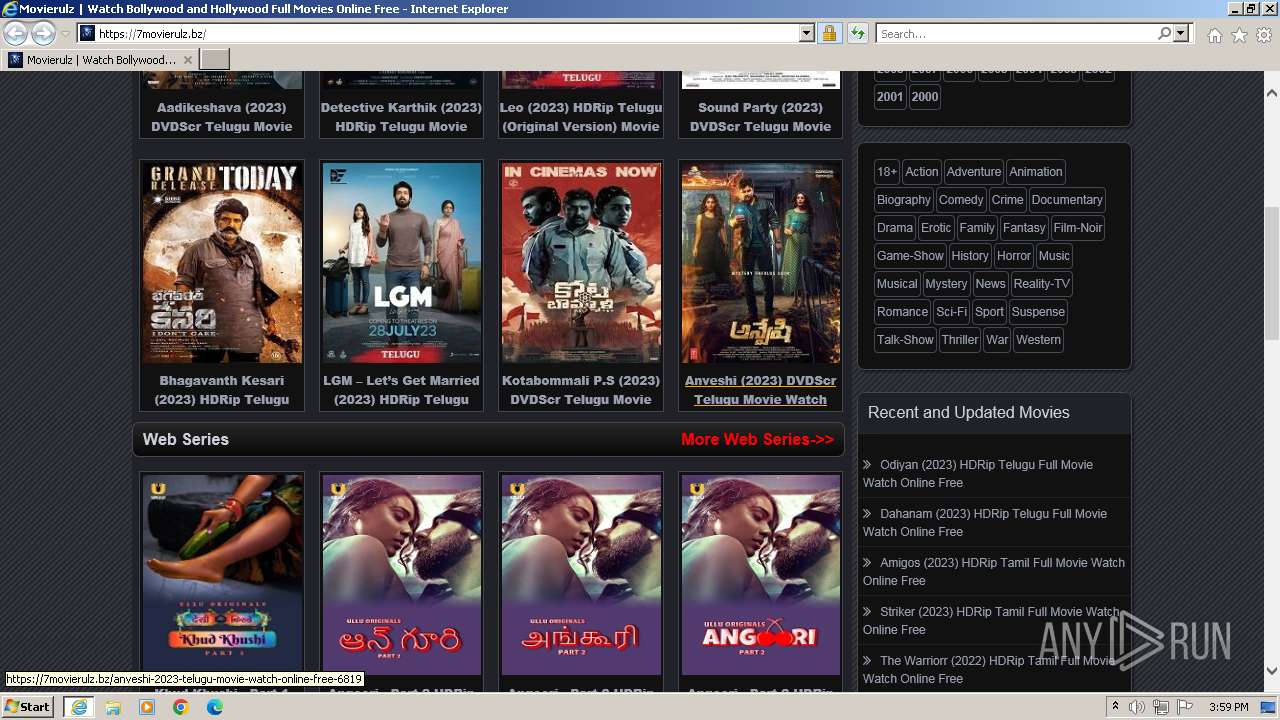Select the Sci-Fi genre tag
This screenshot has width=1280, height=720.
tap(952, 312)
